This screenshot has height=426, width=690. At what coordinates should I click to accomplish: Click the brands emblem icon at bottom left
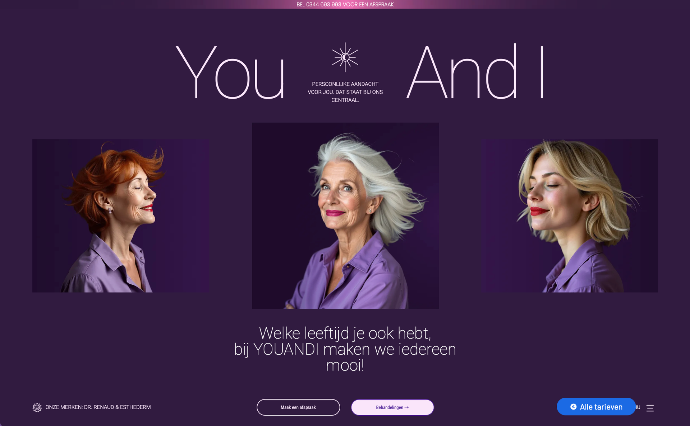pyautogui.click(x=37, y=408)
